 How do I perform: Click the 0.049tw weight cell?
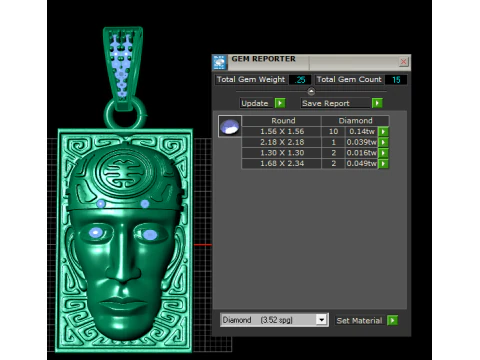pyautogui.click(x=362, y=163)
